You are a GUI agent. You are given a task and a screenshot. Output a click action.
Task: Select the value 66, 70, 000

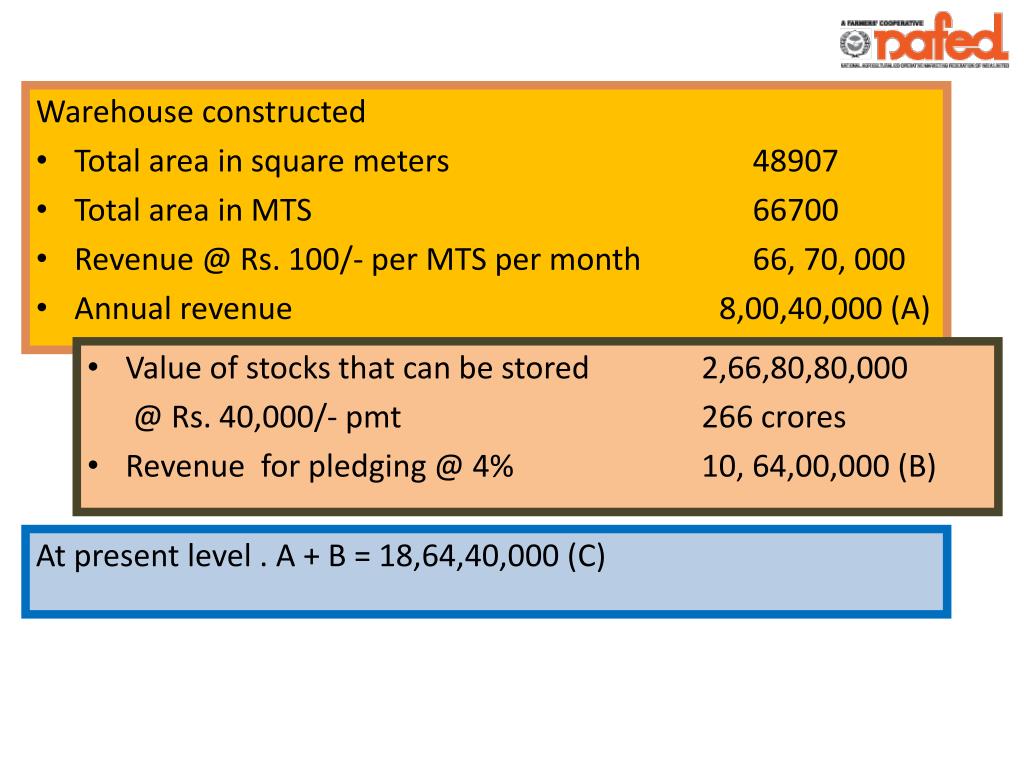[829, 260]
